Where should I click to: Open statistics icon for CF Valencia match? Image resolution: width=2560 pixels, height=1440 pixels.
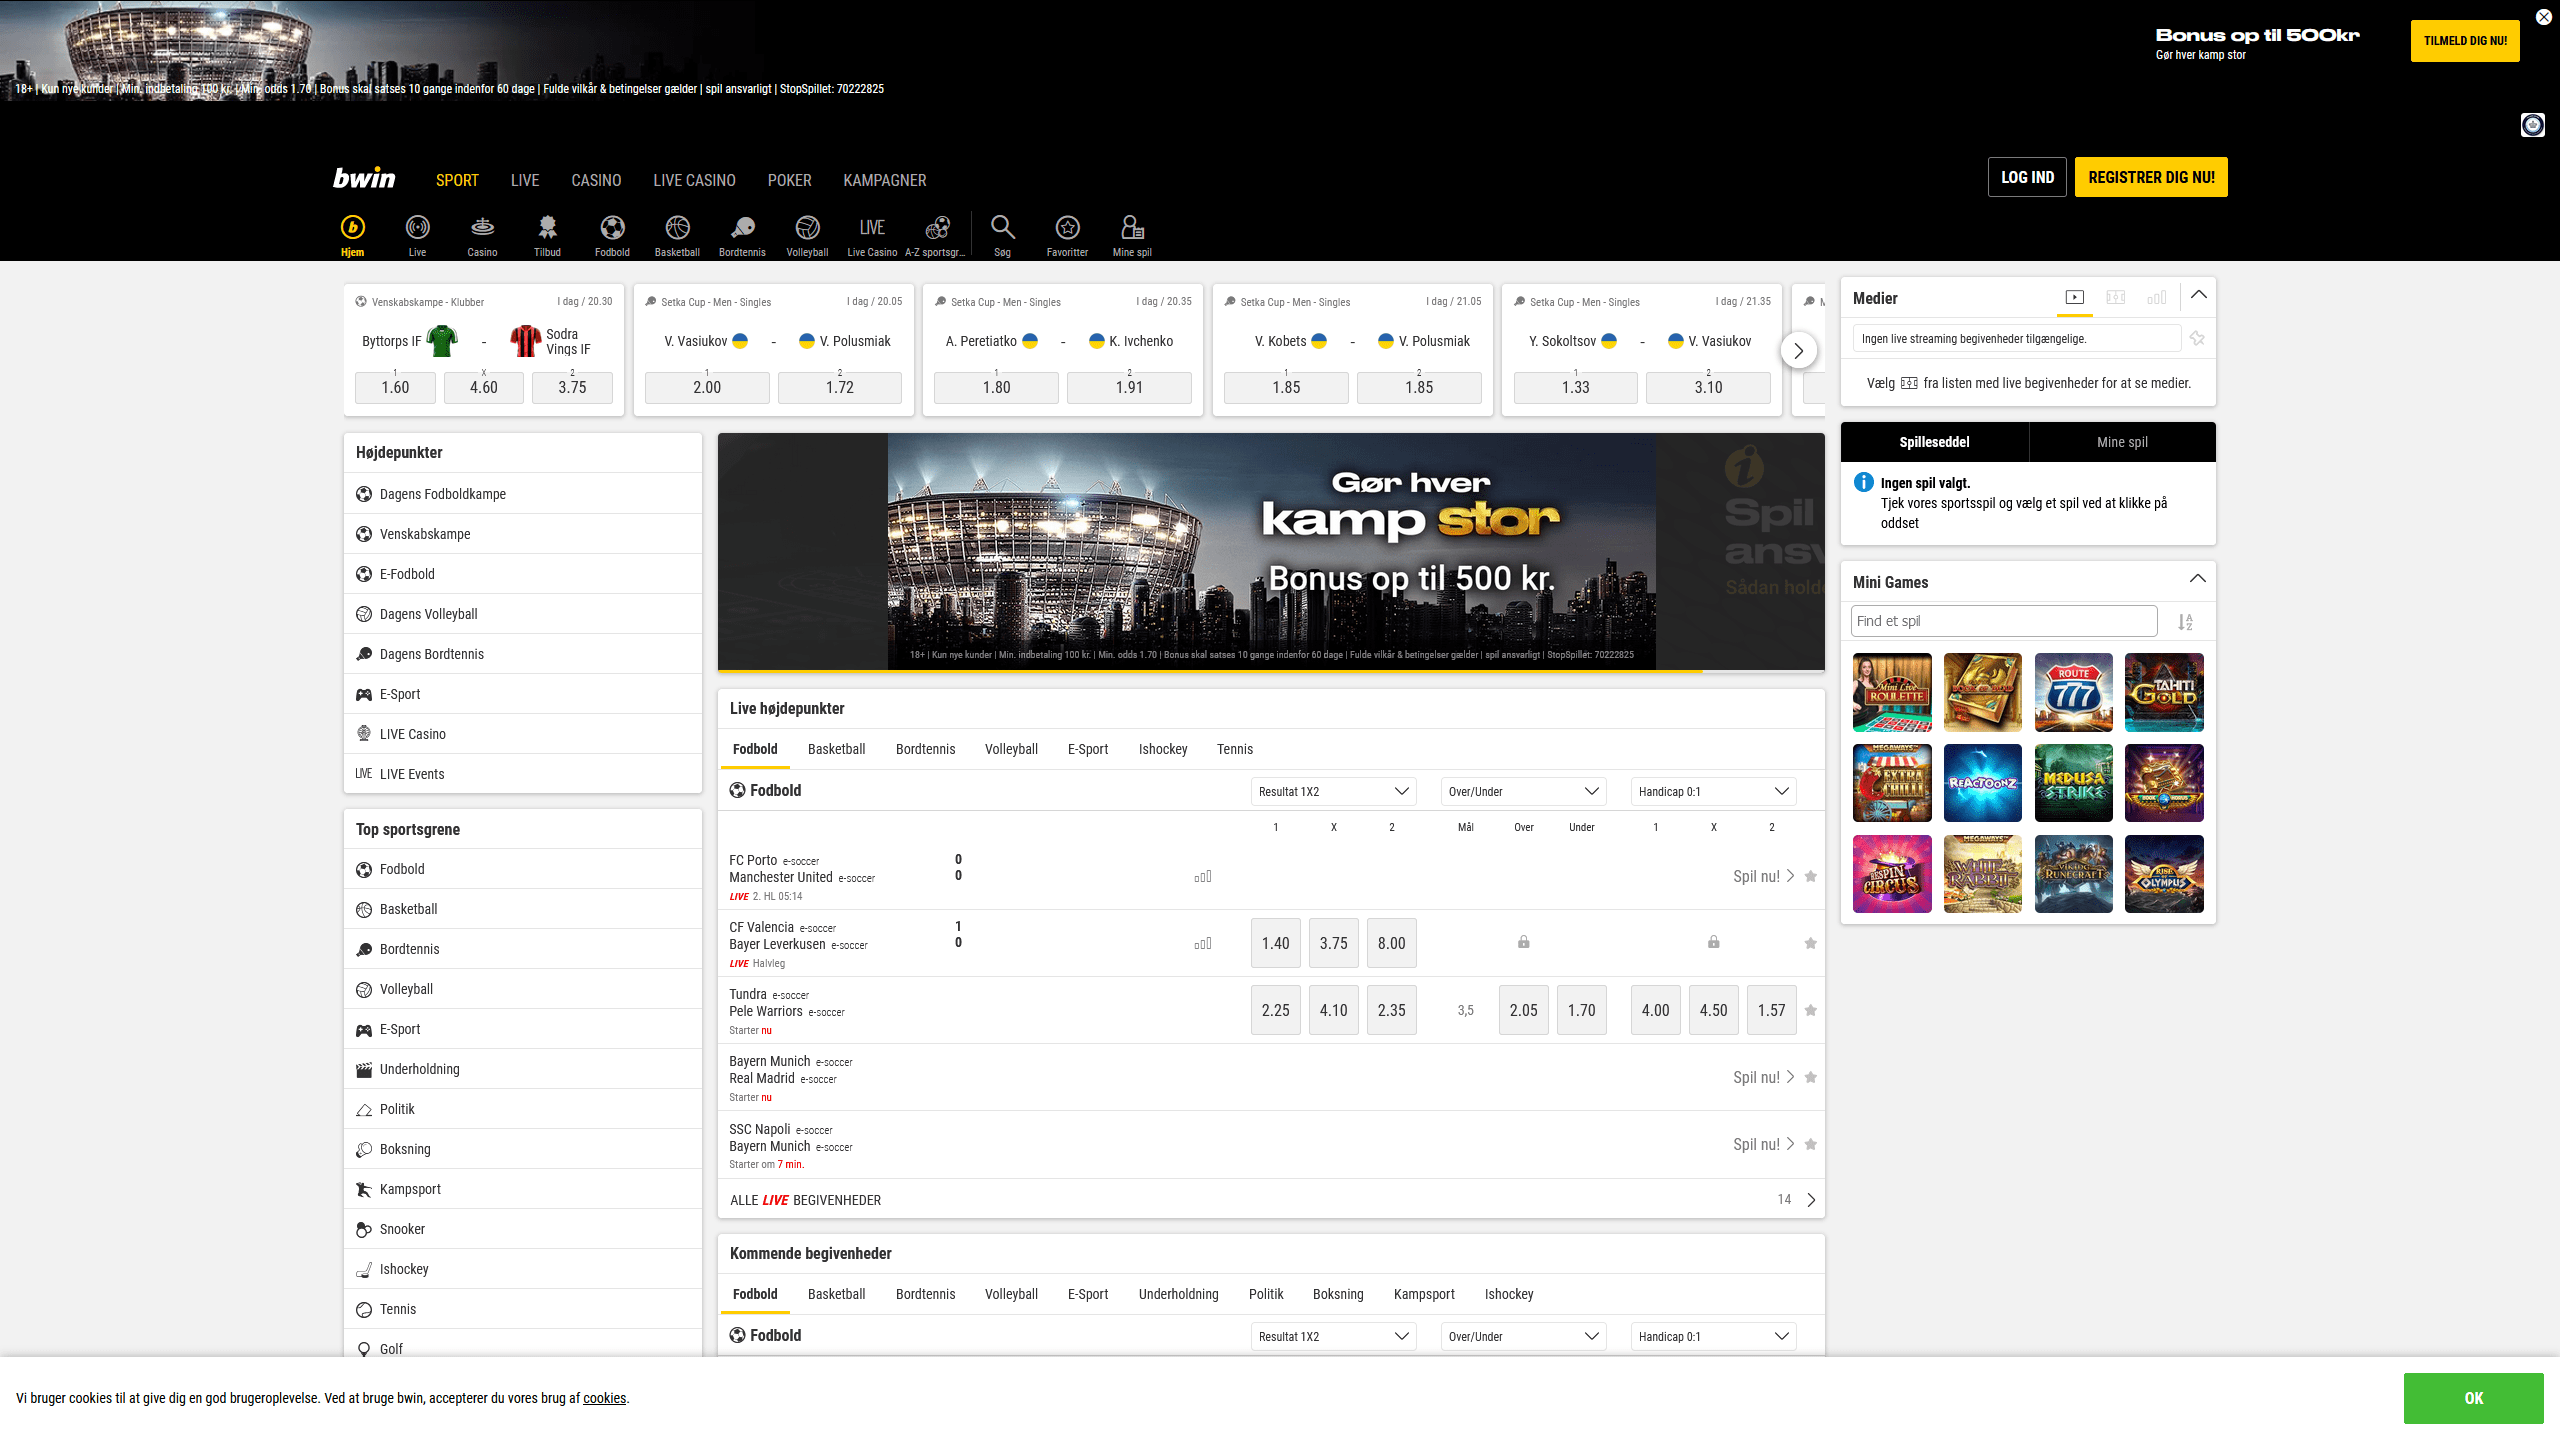pyautogui.click(x=1203, y=943)
